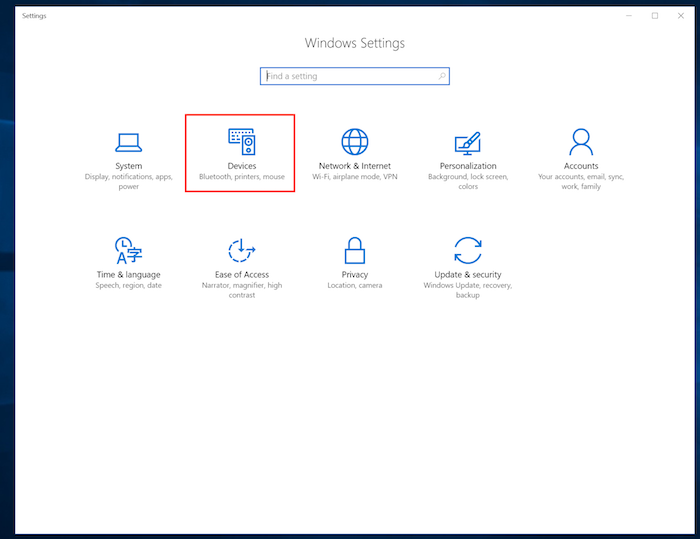The image size is (700, 539).
Task: Open the Accounts person icon
Action: pos(581,142)
